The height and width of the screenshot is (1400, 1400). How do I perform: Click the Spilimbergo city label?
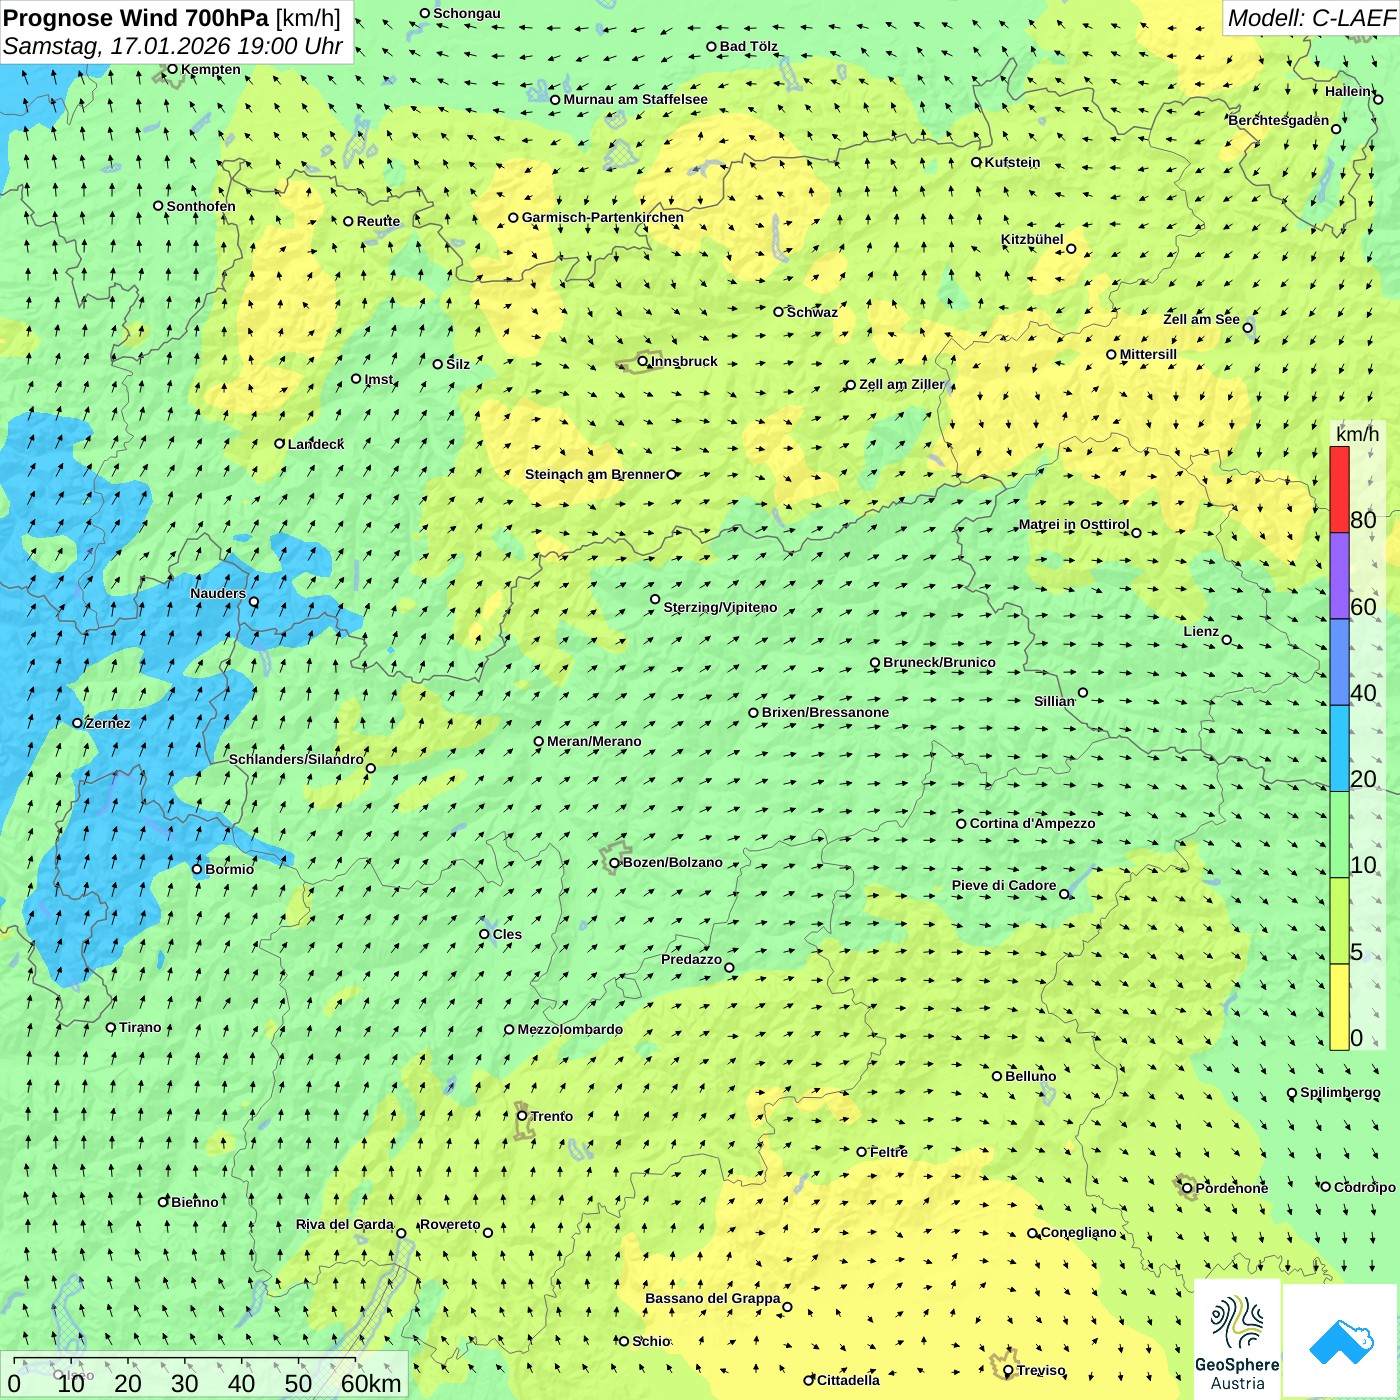1340,1092
